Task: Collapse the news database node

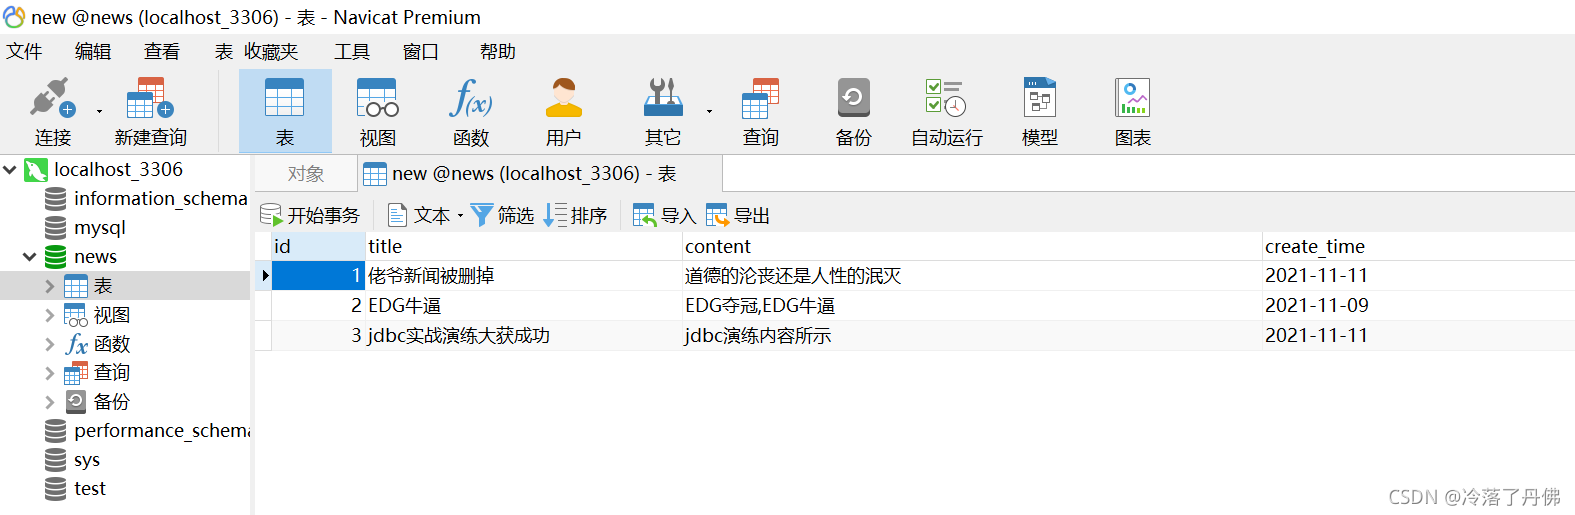Action: [30, 257]
